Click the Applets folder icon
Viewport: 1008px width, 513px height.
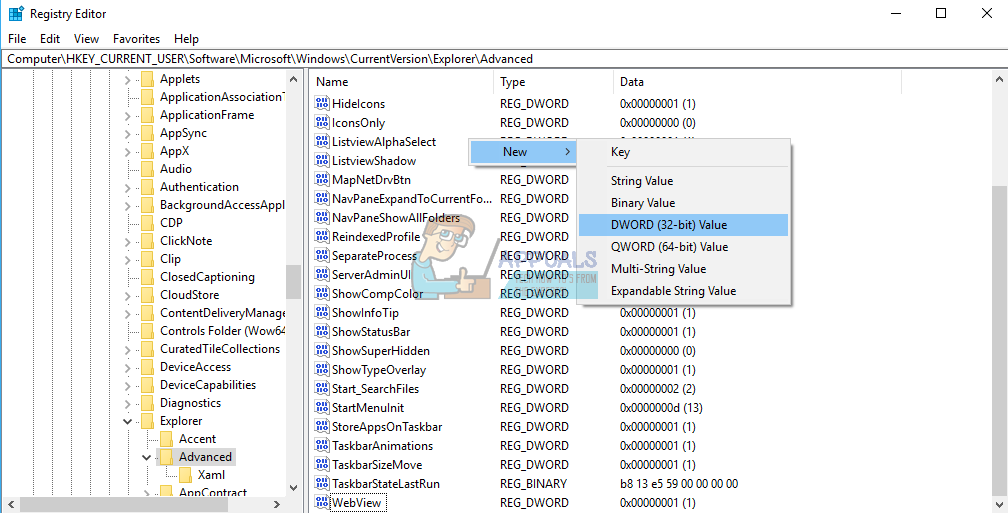point(148,79)
